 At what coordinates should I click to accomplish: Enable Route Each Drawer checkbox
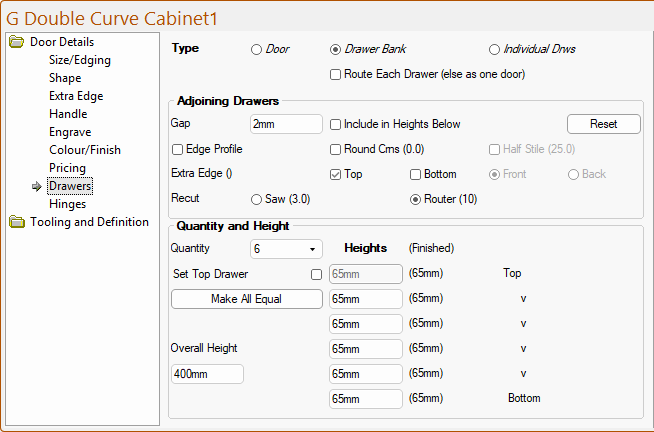point(336,74)
